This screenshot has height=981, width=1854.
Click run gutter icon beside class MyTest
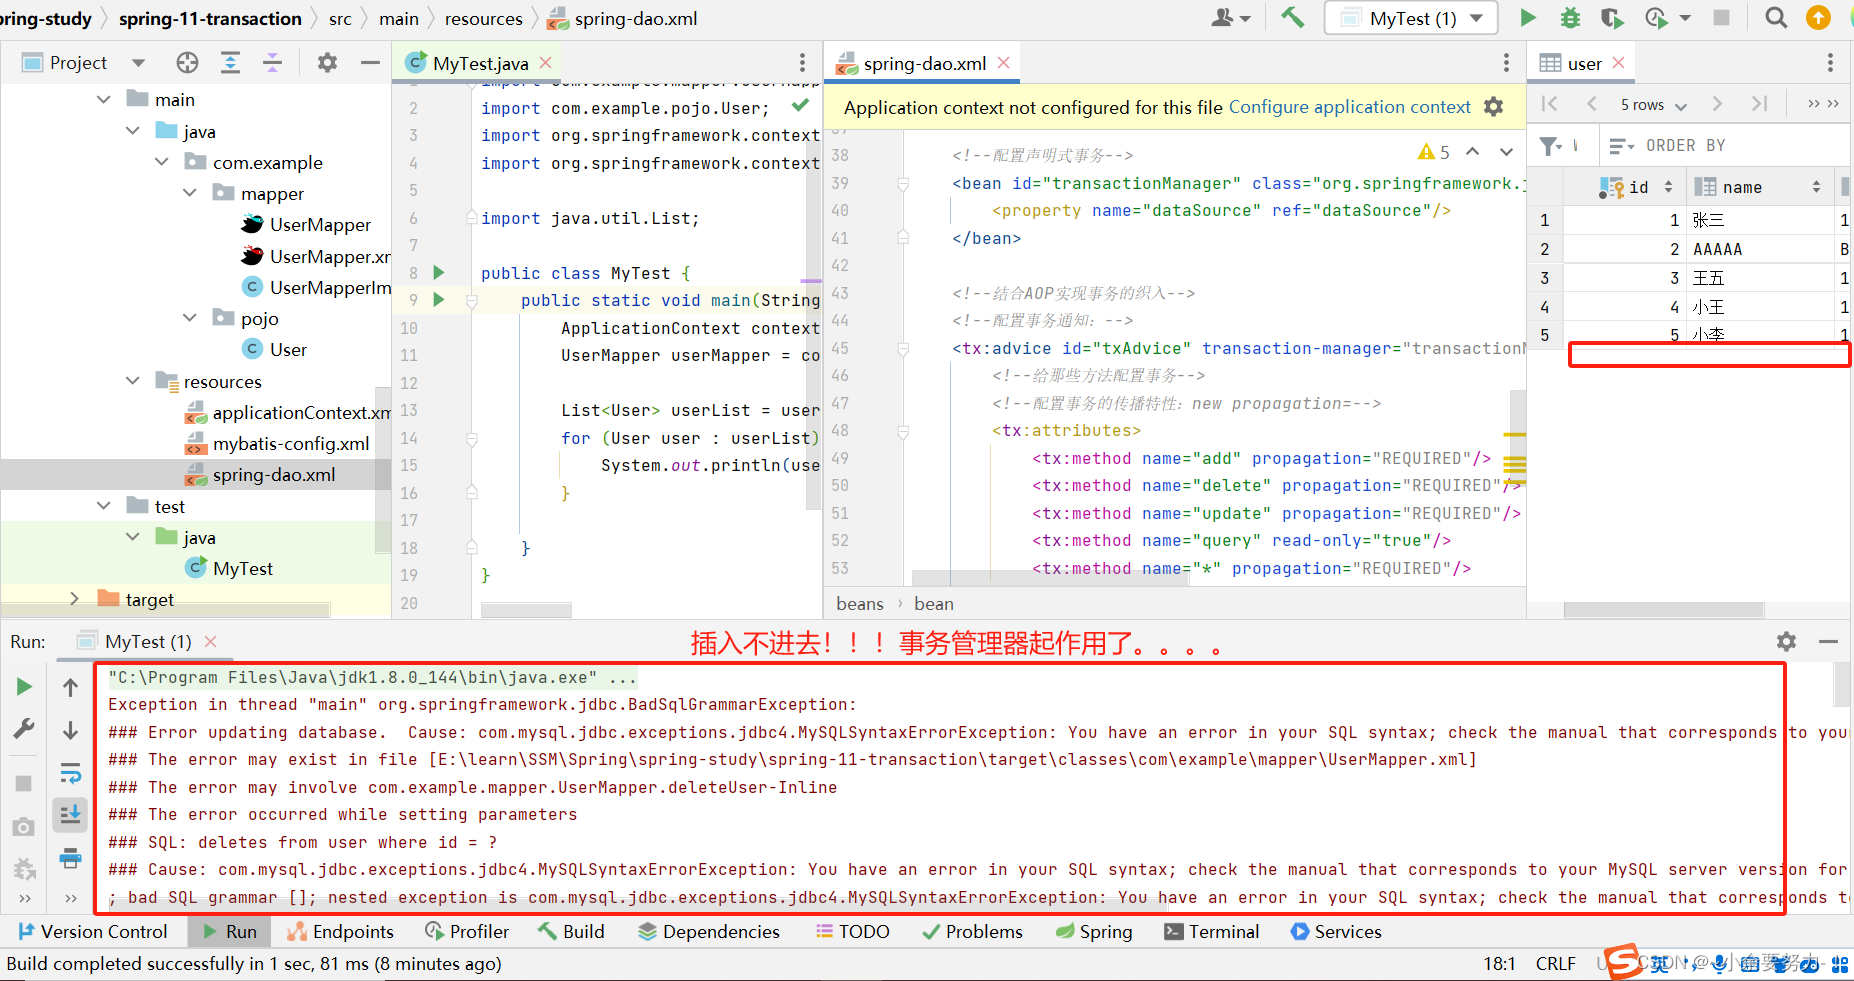438,272
